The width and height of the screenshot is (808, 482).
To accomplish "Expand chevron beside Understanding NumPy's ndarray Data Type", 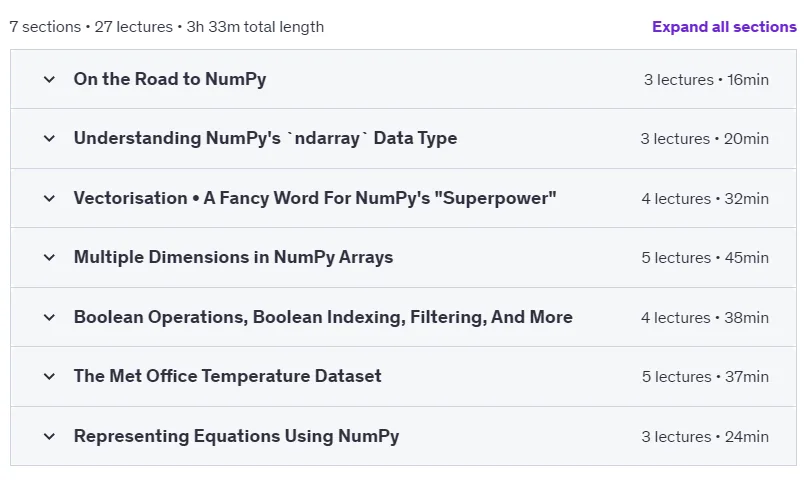I will click(x=49, y=139).
